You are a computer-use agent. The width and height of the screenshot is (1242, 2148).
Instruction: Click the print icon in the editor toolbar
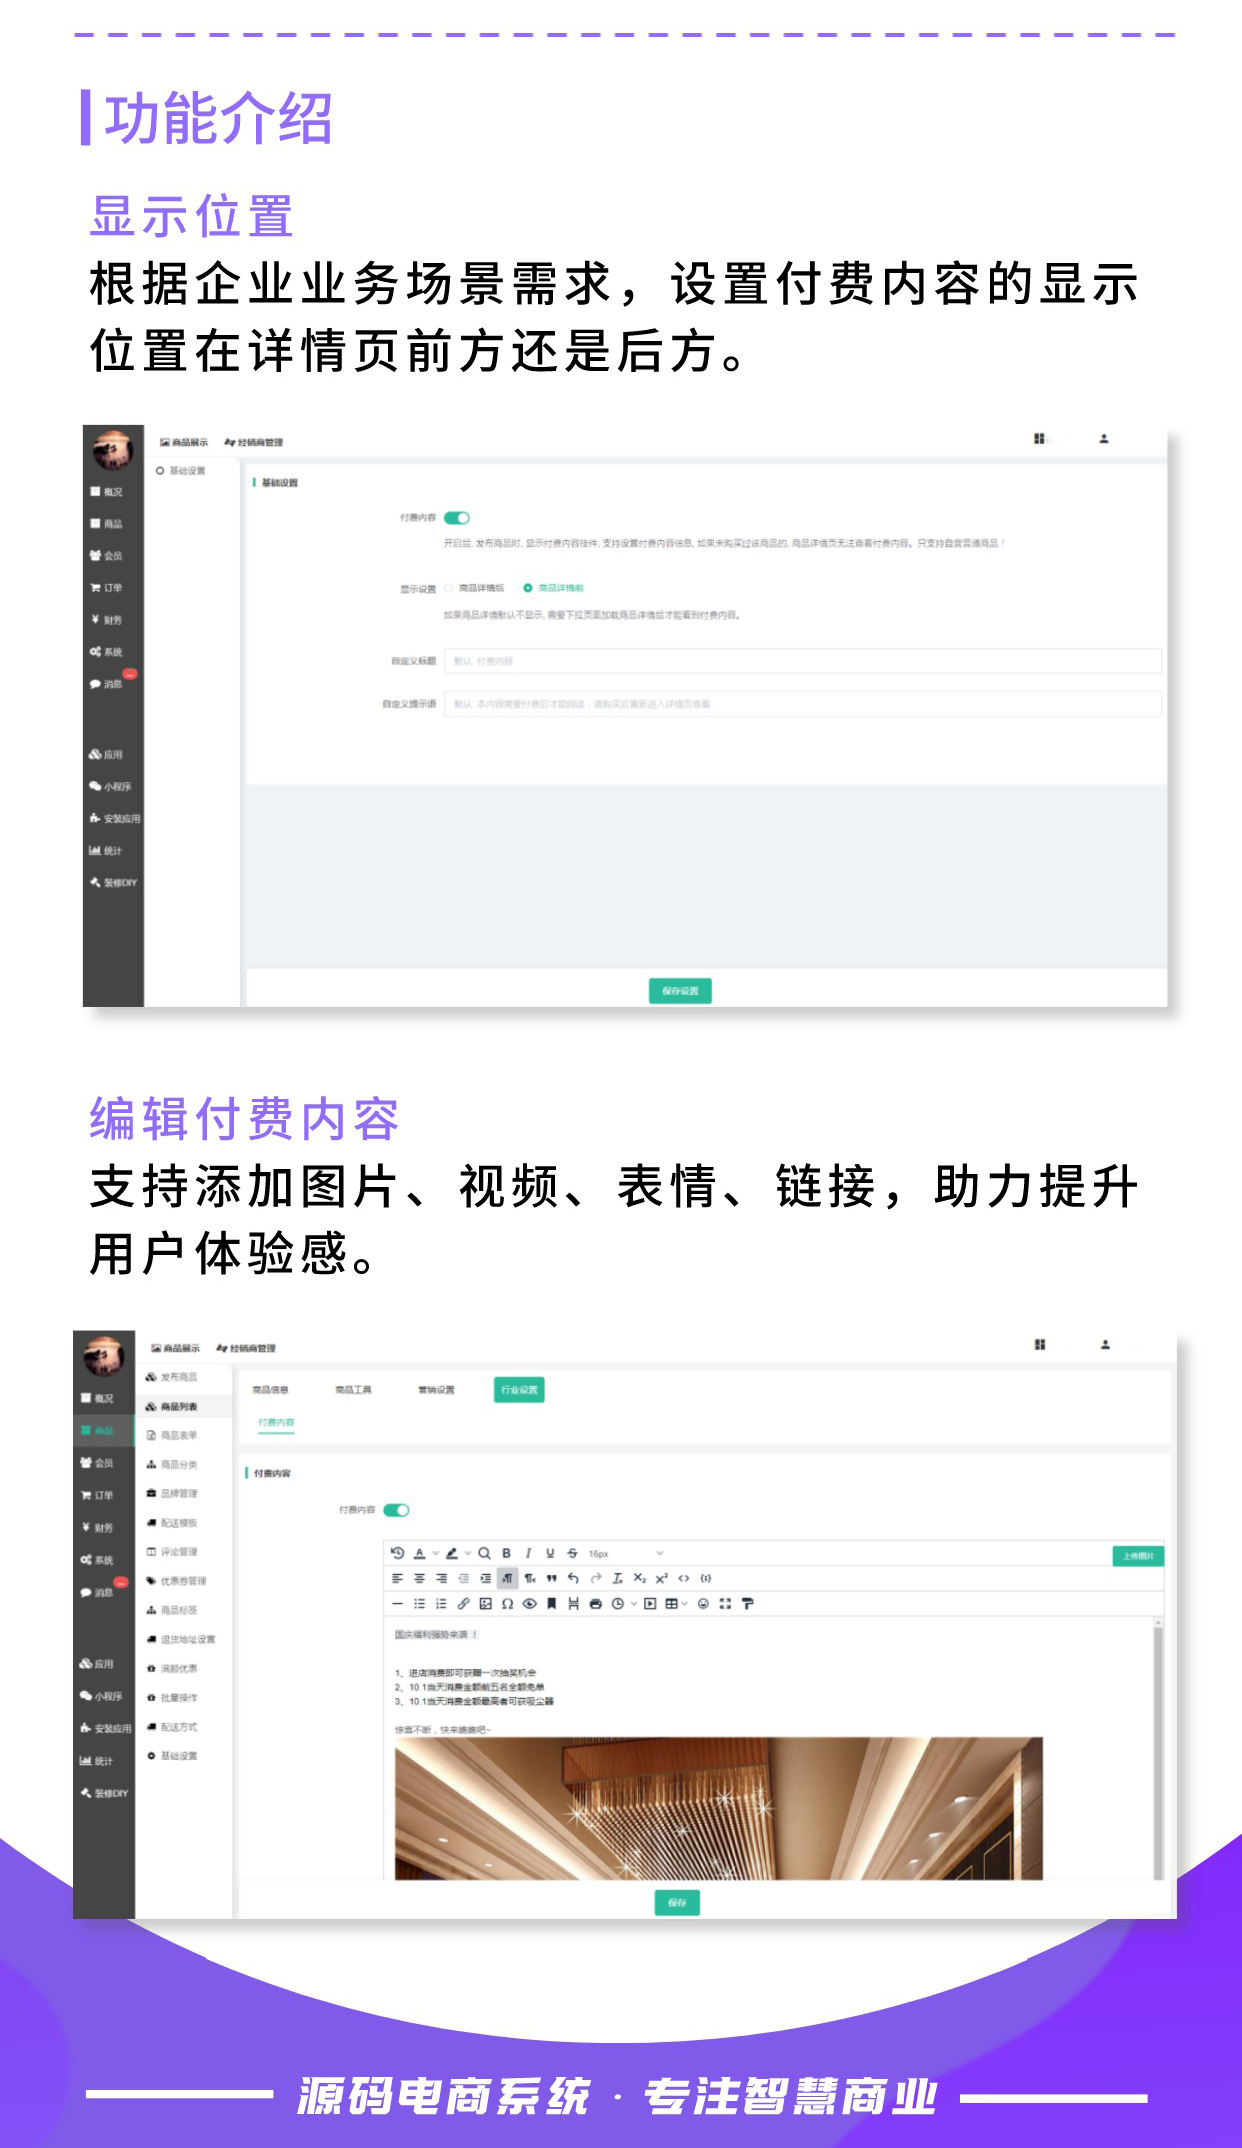pos(596,1604)
